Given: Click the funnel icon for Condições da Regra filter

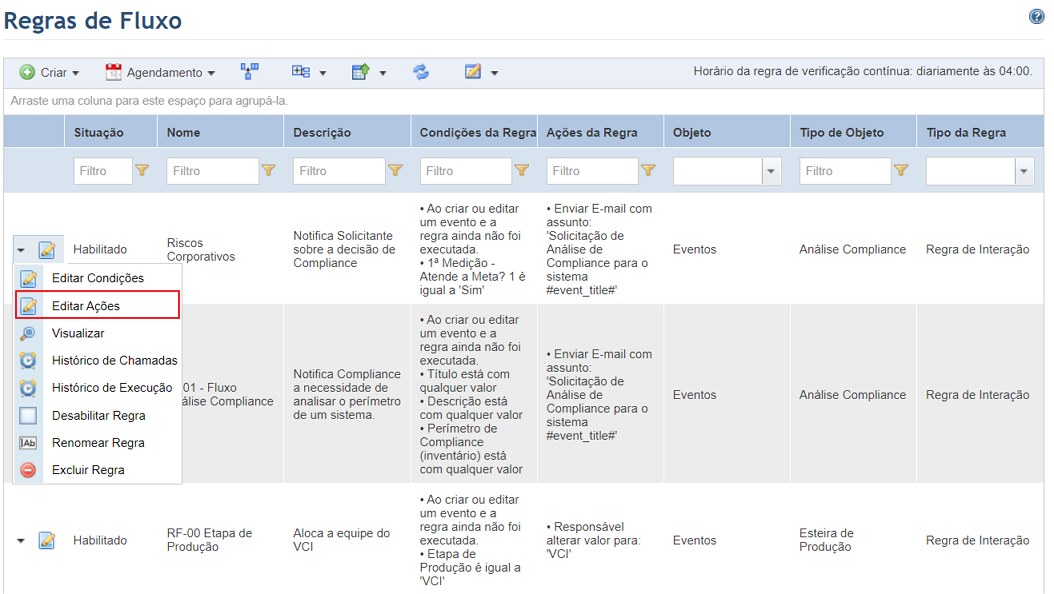Looking at the screenshot, I should 522,171.
